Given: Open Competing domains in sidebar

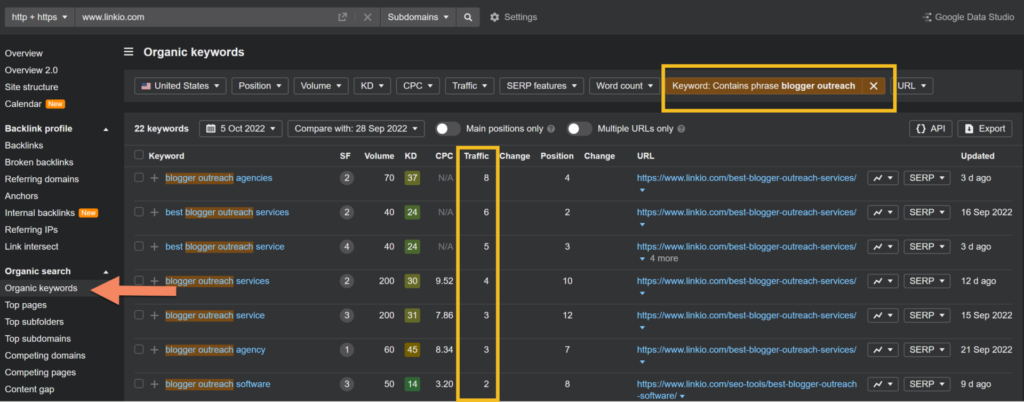Looking at the screenshot, I should tap(45, 356).
